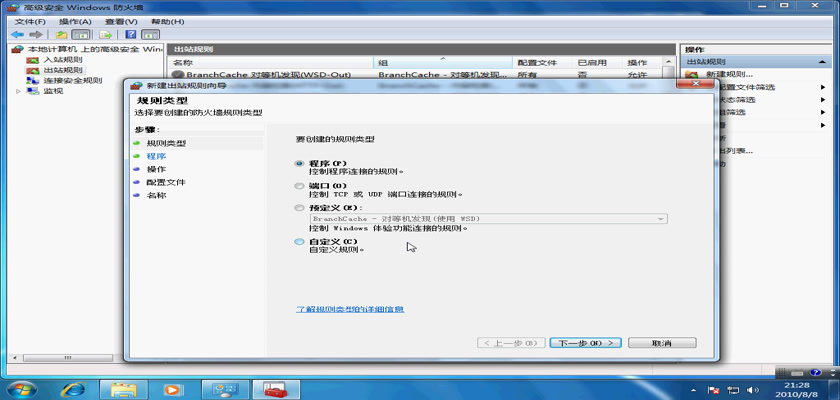Screen dimensions: 840x400
Task: Expand the 监视 tree node
Action: coord(19,91)
